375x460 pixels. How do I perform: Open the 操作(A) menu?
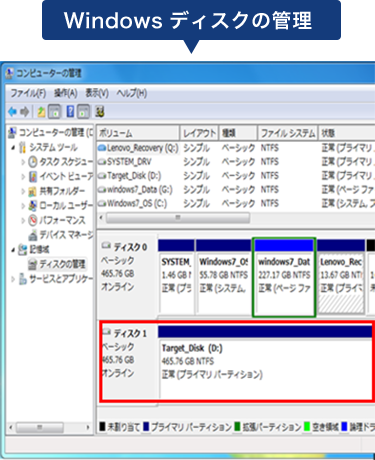pyautogui.click(x=66, y=93)
